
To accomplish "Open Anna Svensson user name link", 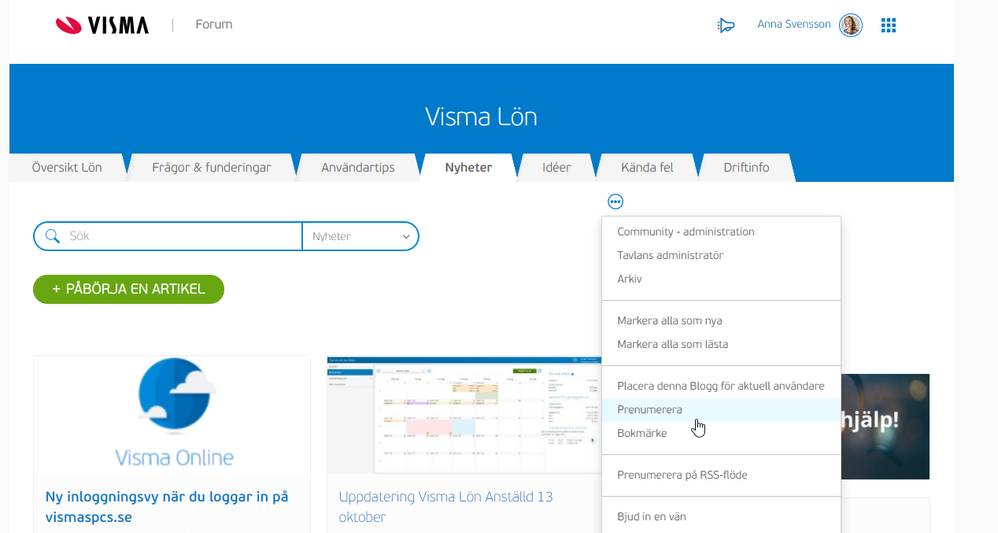I will (x=794, y=24).
